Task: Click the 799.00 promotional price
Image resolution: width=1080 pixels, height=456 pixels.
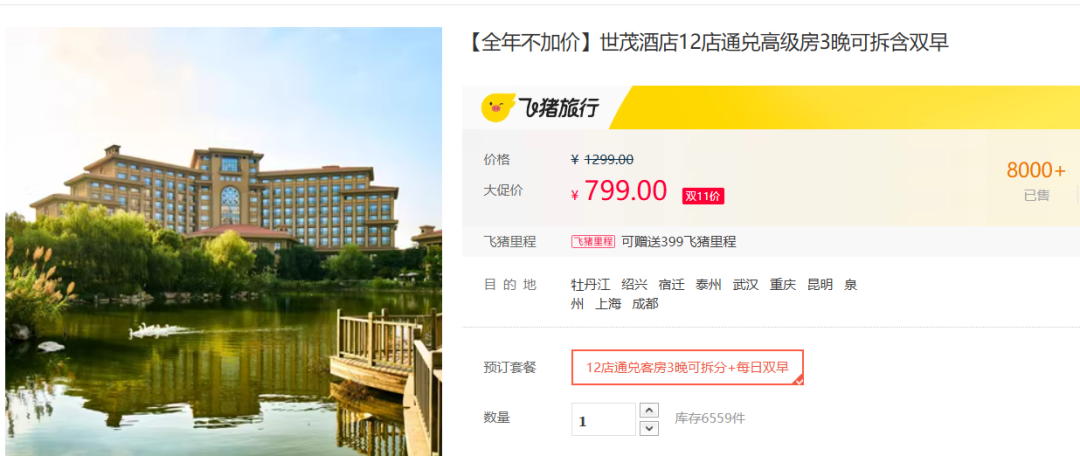Action: click(625, 191)
